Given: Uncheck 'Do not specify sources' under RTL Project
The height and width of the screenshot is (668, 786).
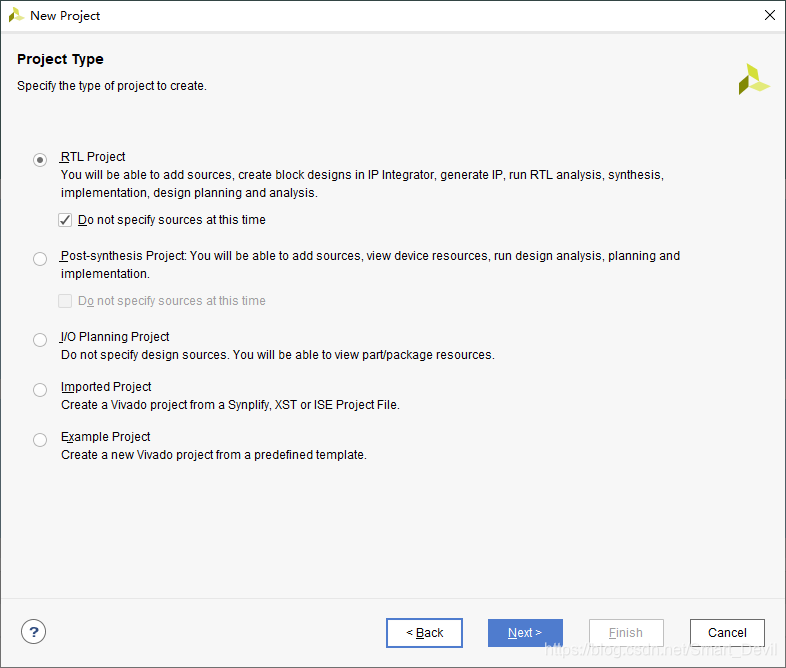Looking at the screenshot, I should pos(65,220).
